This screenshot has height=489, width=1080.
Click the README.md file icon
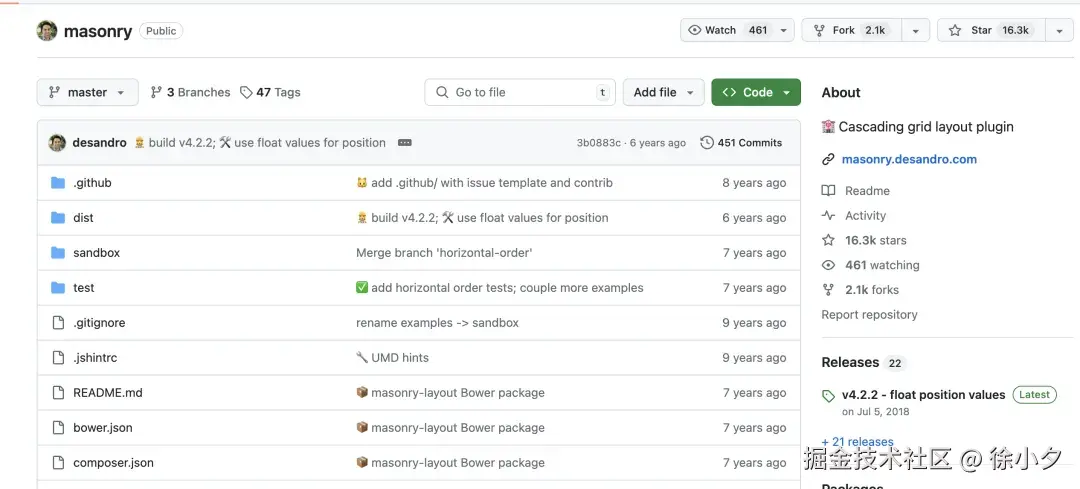pos(59,393)
